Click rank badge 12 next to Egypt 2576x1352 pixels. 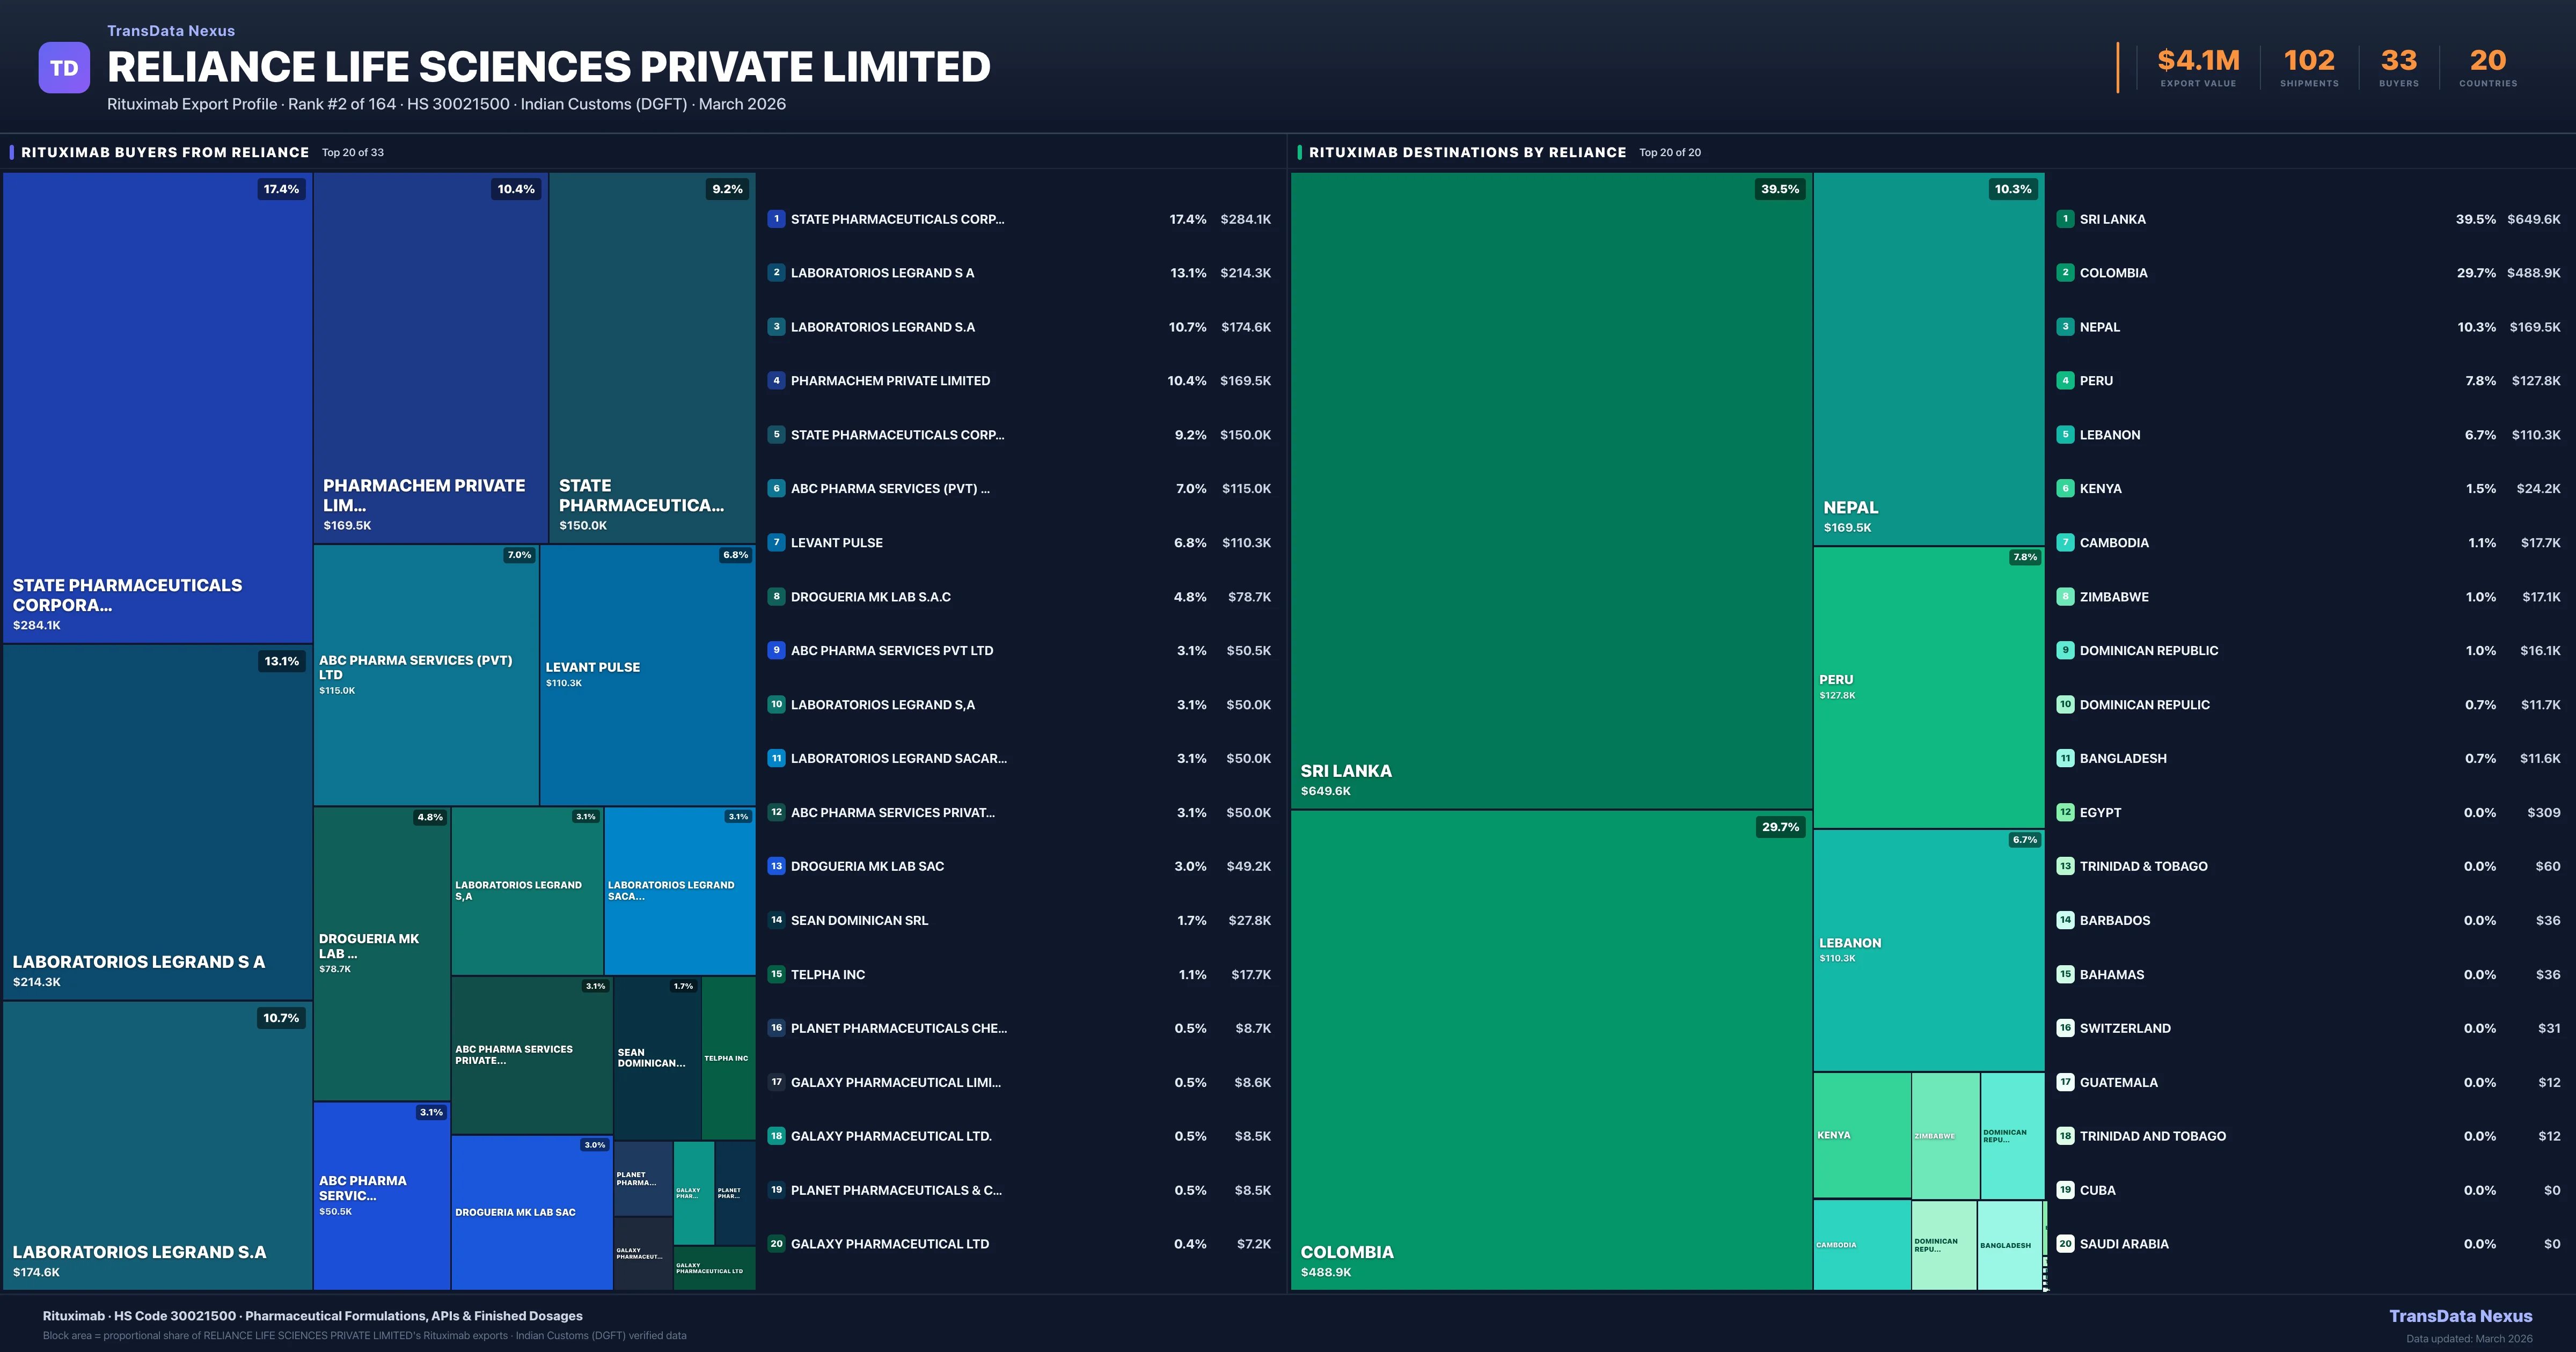coord(2065,812)
